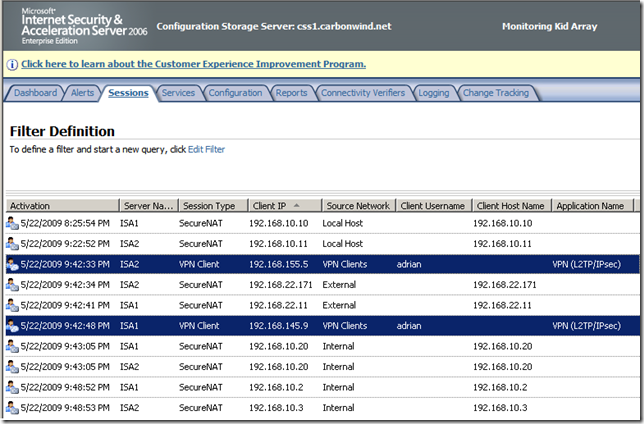
Task: Click session icon for 9:42:33 PM VPN row
Action: pos(12,265)
